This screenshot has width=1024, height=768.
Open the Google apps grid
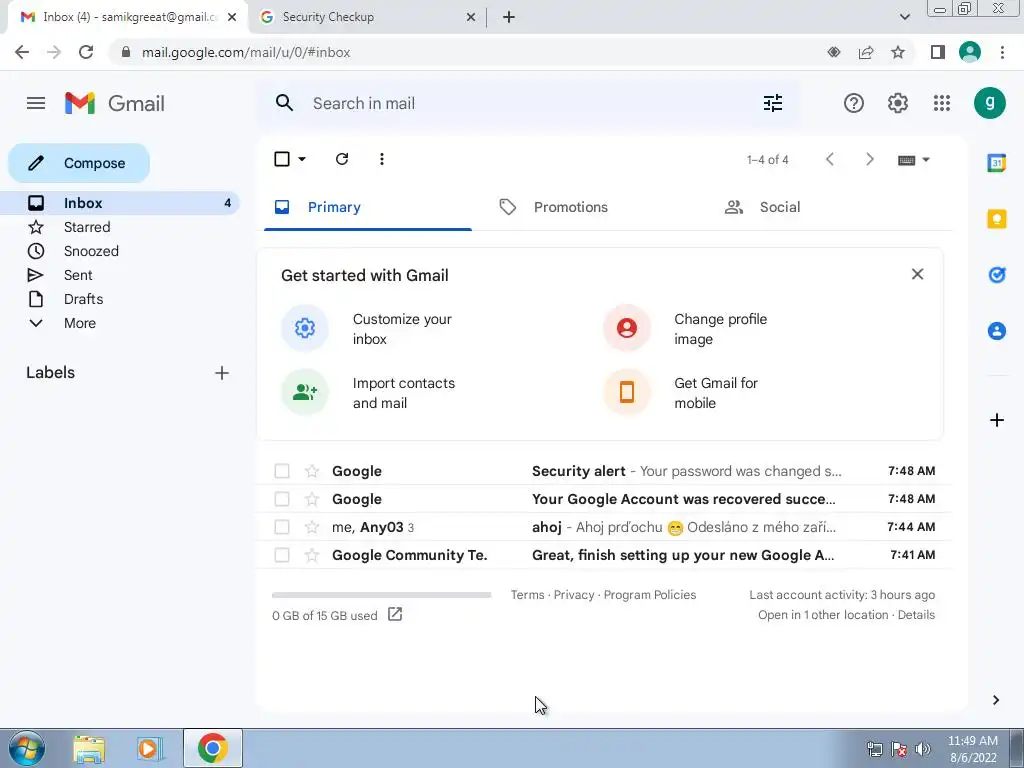[x=942, y=103]
